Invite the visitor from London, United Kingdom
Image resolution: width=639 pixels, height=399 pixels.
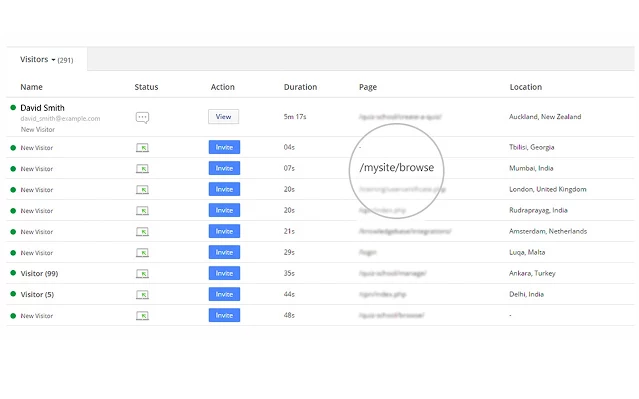point(224,189)
